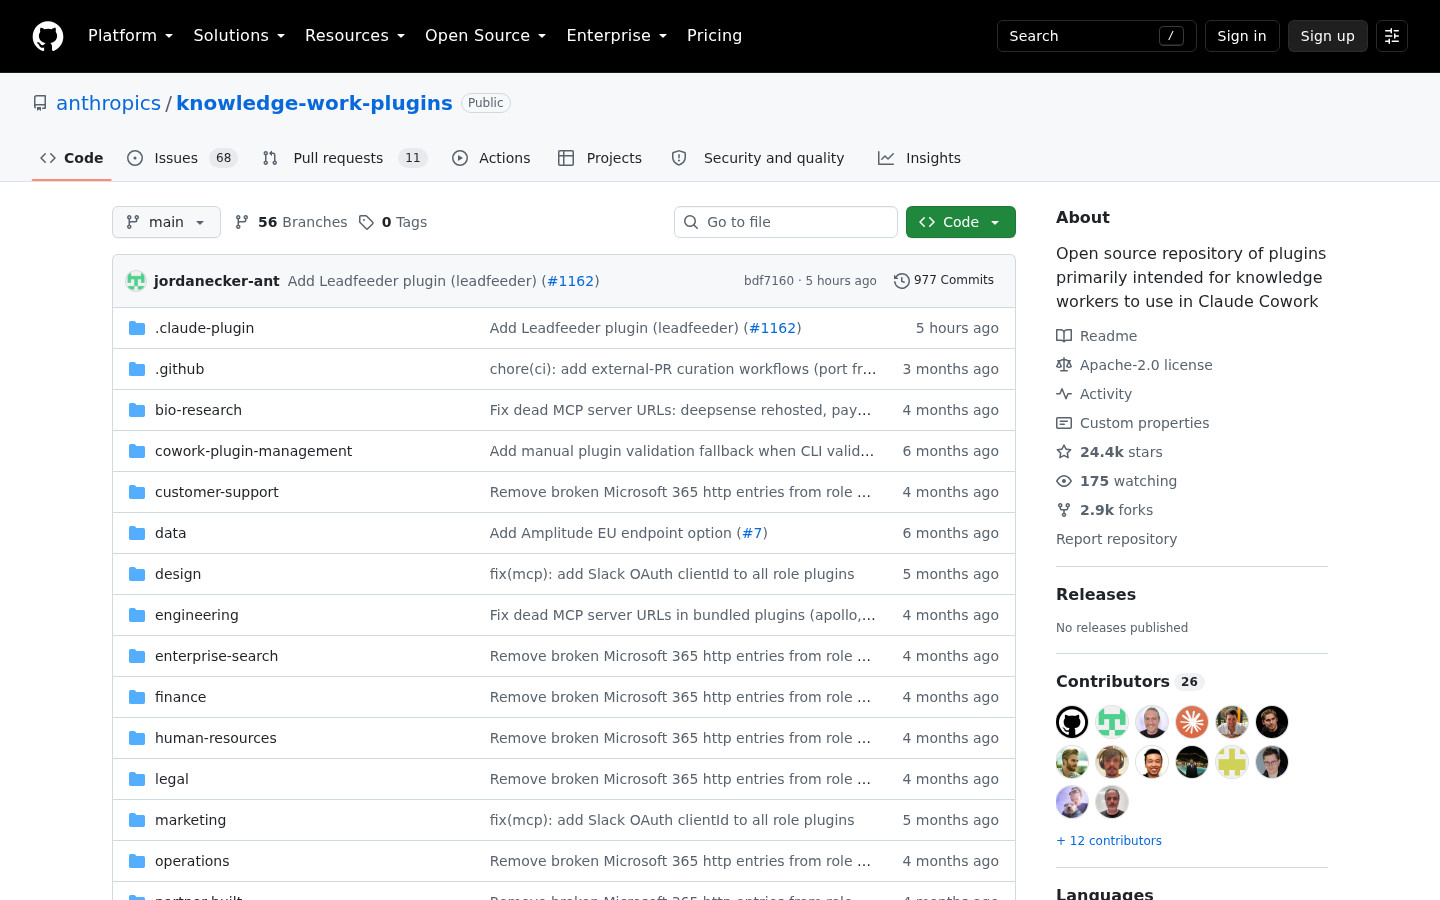Expand the Solutions navigation menu
The height and width of the screenshot is (900, 1440).
point(239,36)
